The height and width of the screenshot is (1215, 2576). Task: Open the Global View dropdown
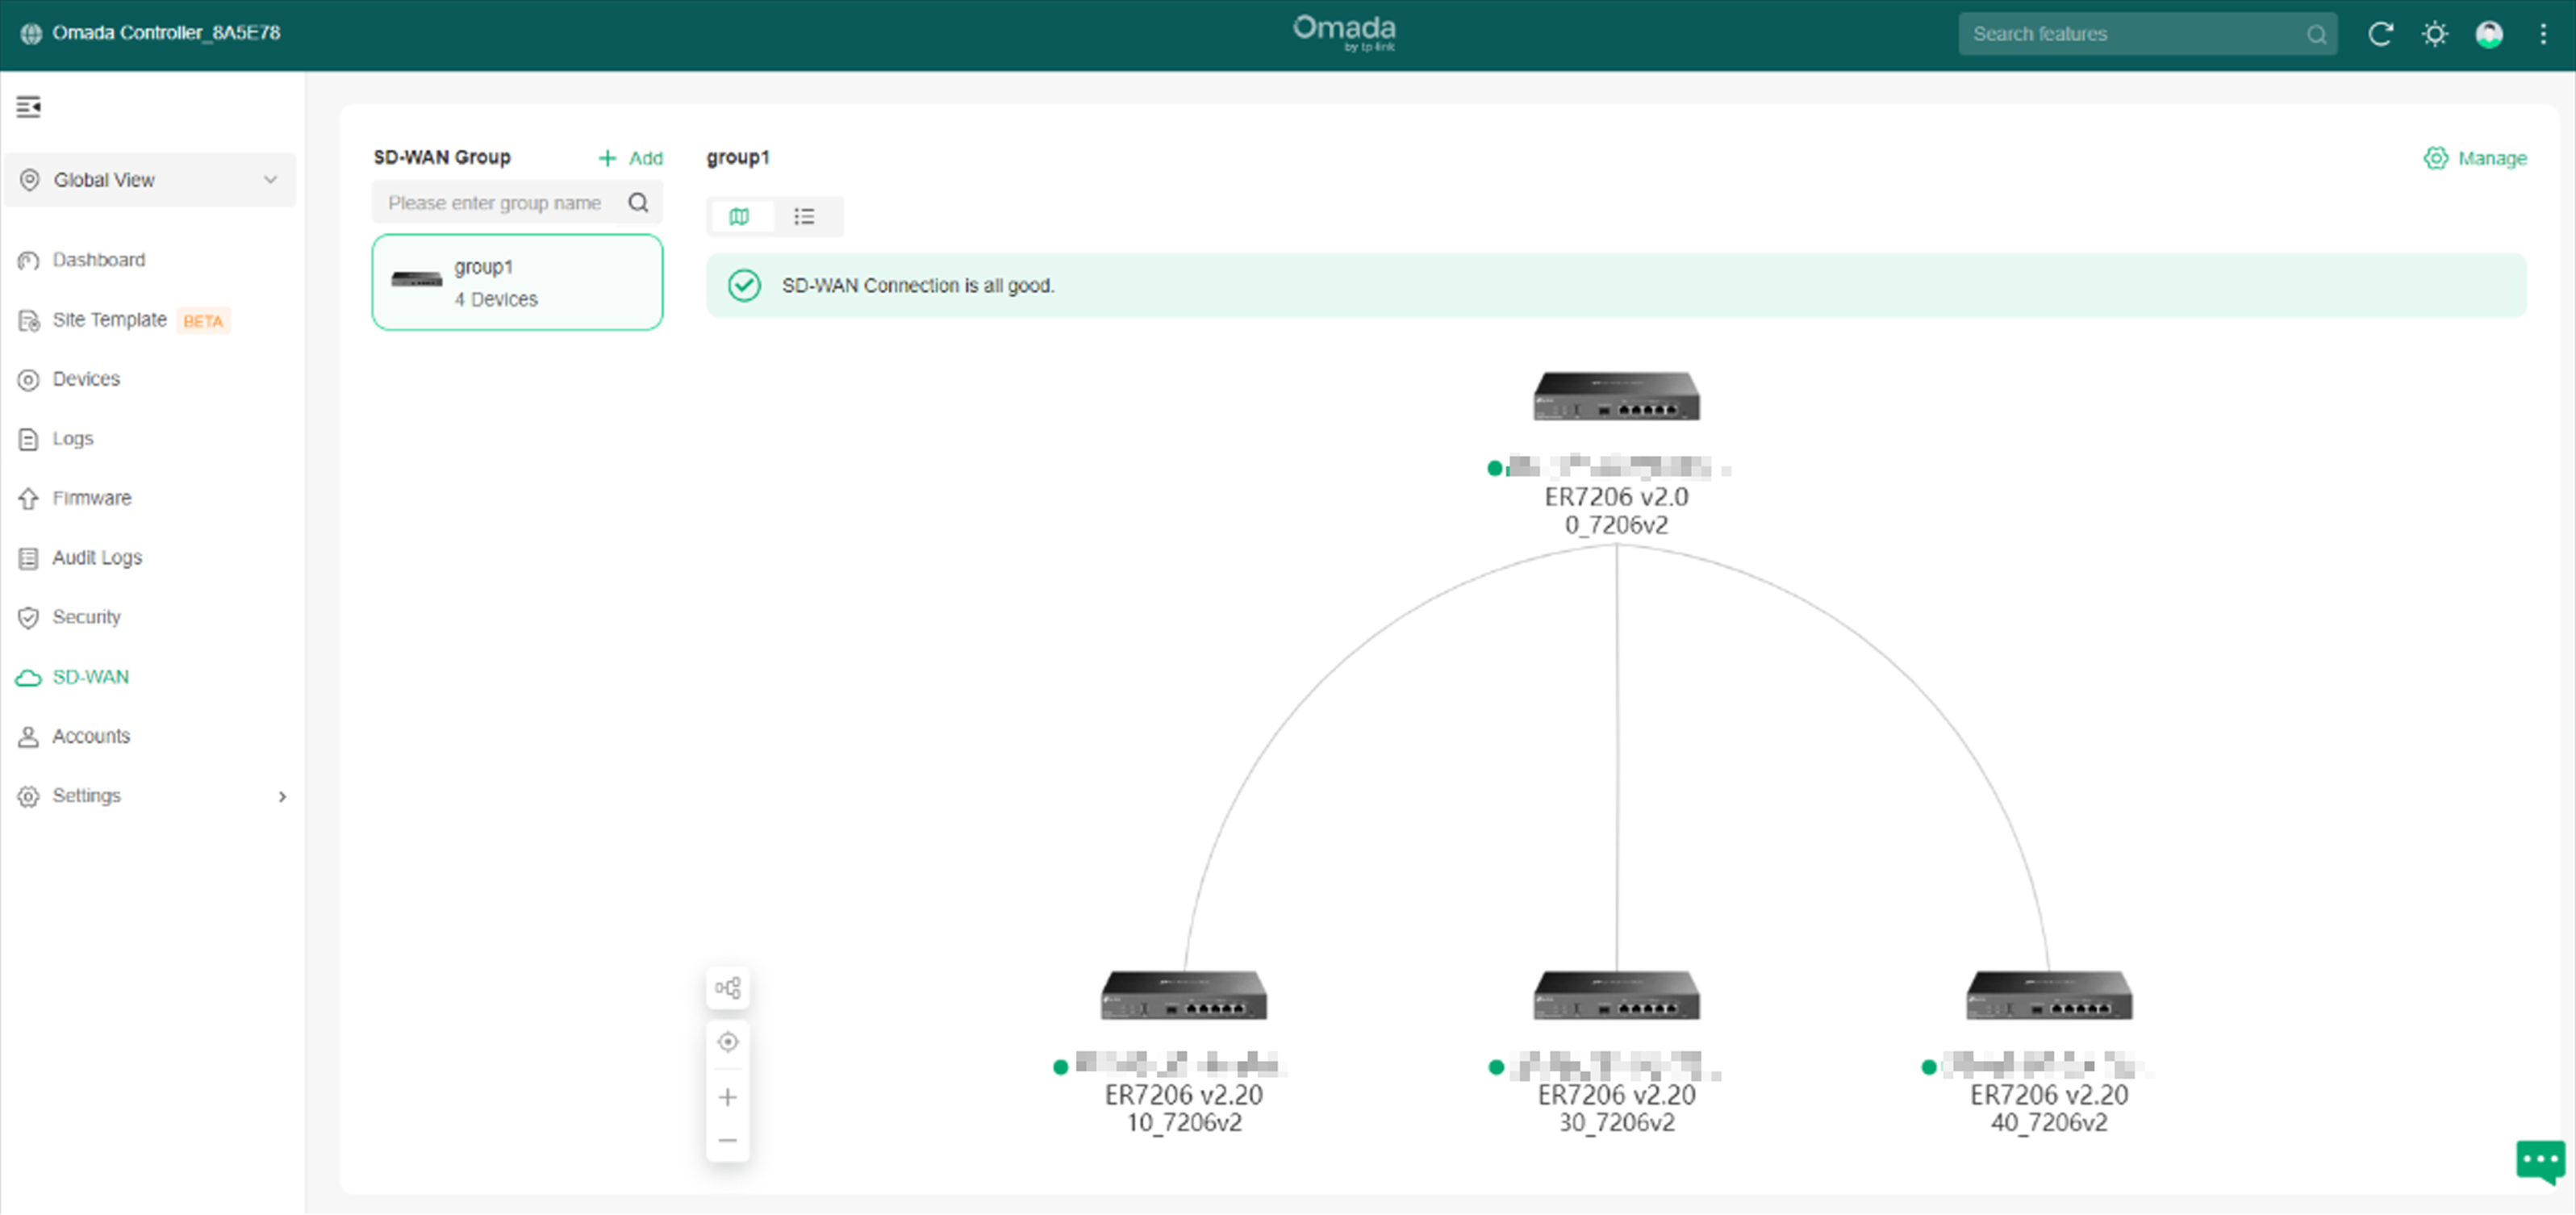tap(150, 180)
